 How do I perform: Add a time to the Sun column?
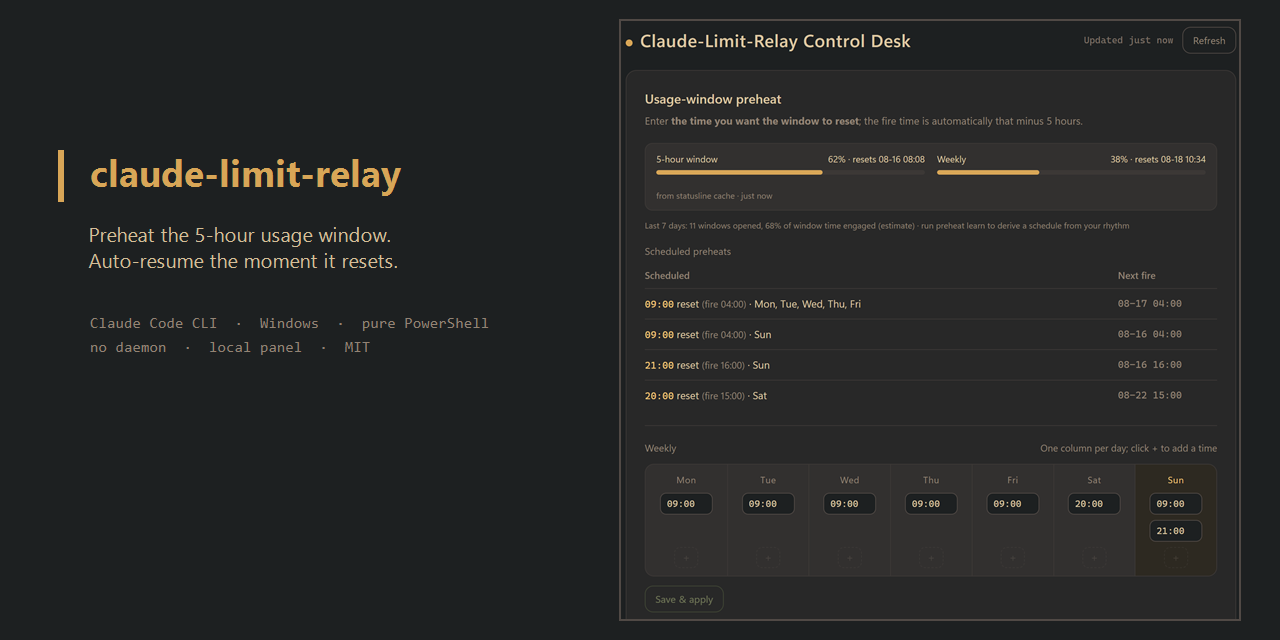1176,558
